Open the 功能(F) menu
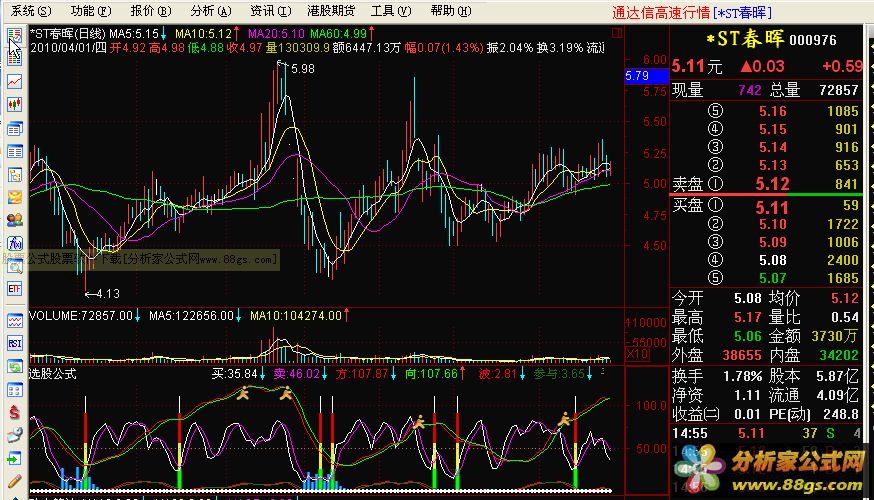This screenshot has height=500, width=874. (91, 11)
